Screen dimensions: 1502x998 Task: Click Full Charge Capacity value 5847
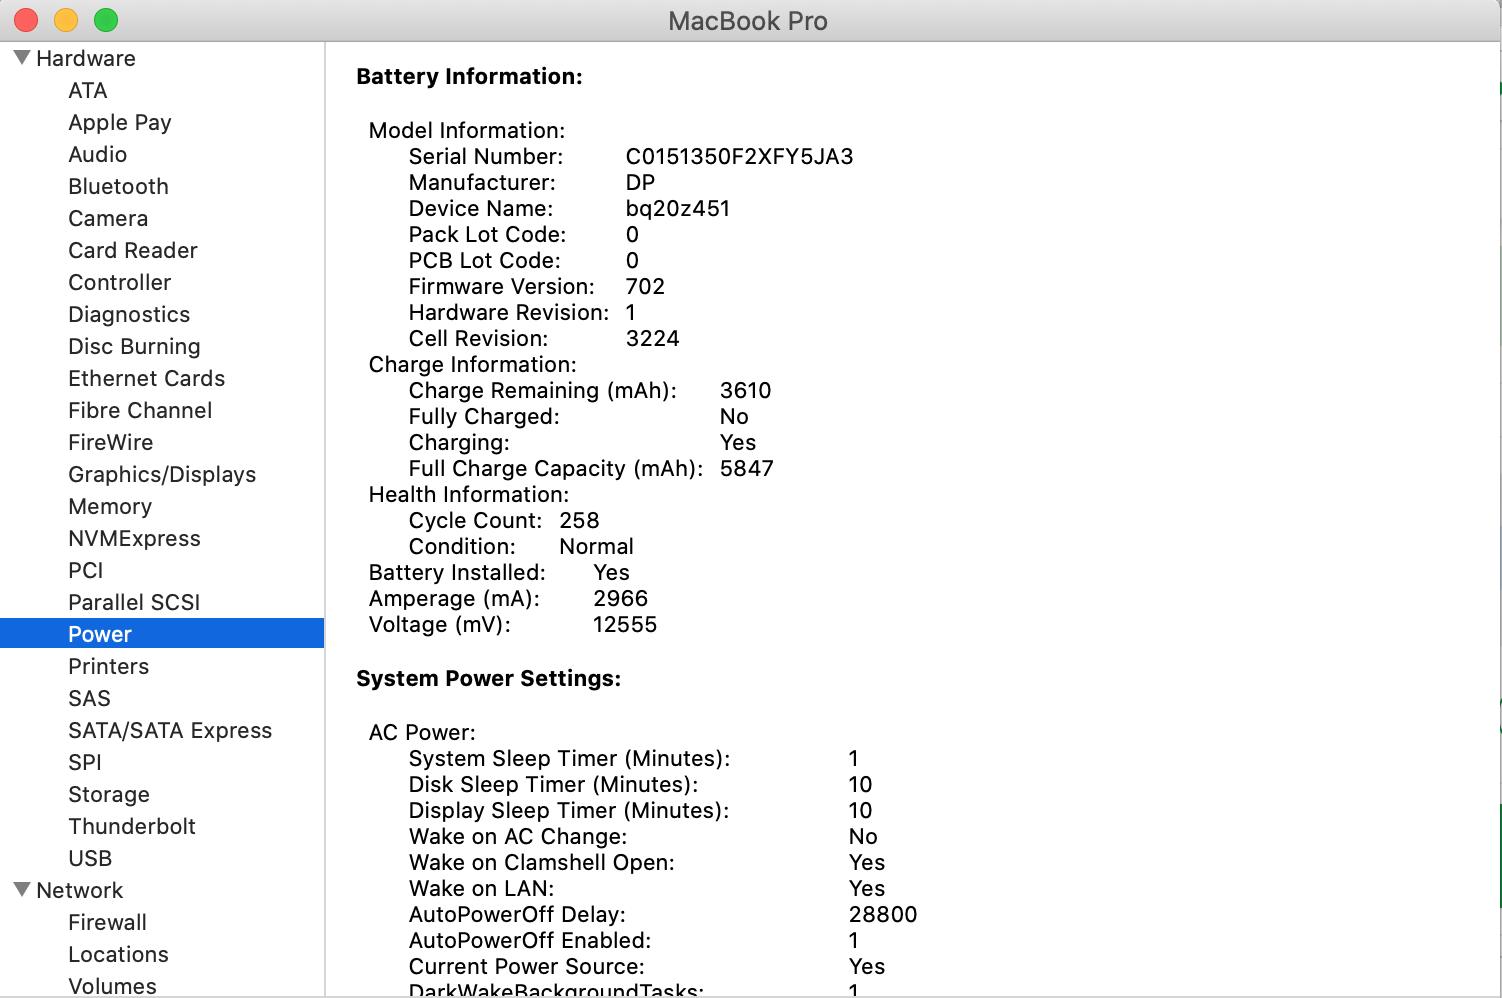[747, 468]
